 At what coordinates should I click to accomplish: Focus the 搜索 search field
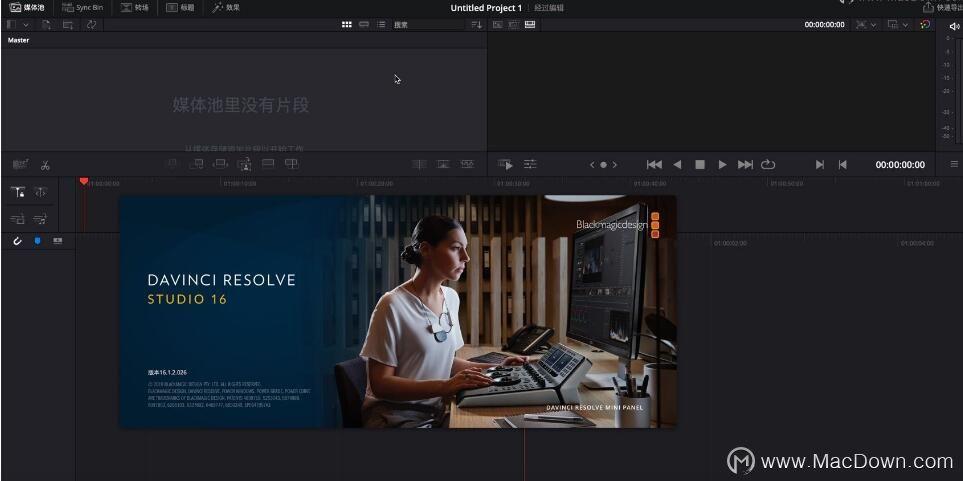point(428,25)
